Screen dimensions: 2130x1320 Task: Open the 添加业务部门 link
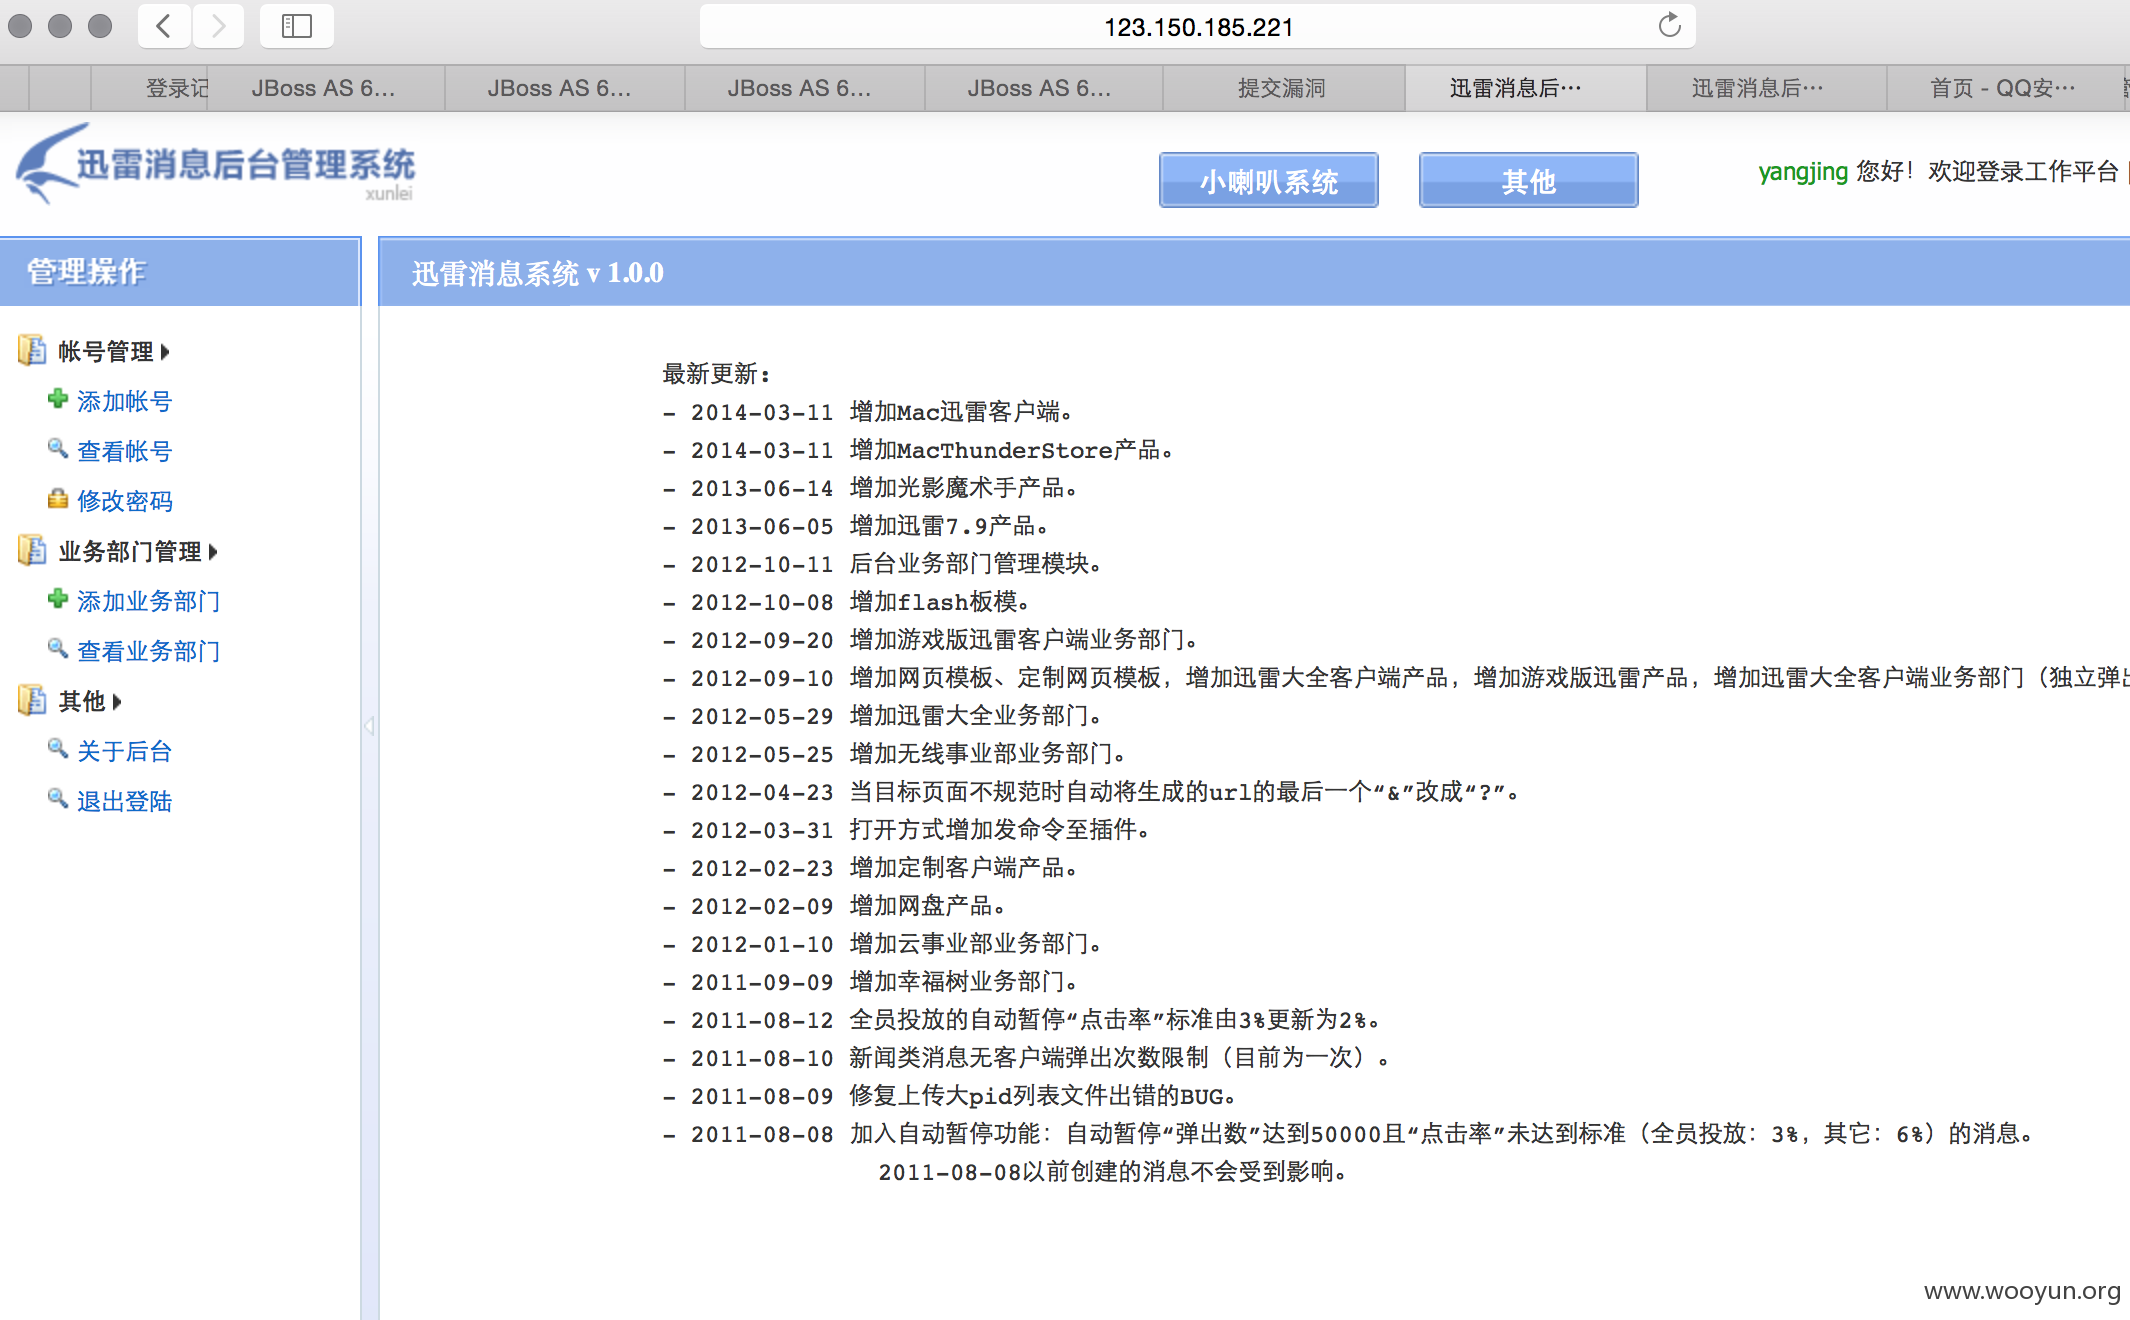click(149, 602)
